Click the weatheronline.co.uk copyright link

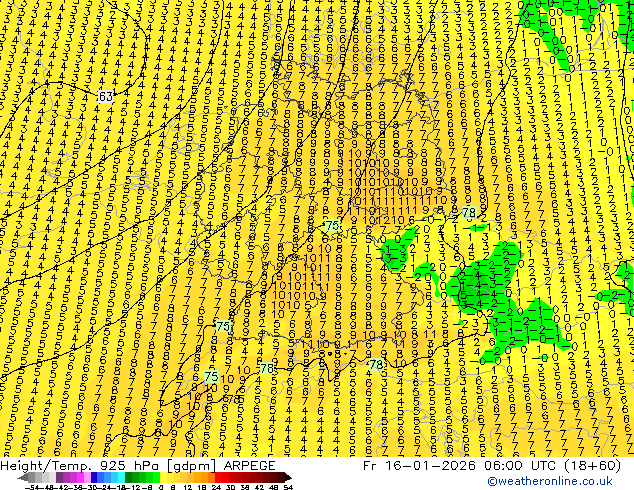[x=550, y=481]
